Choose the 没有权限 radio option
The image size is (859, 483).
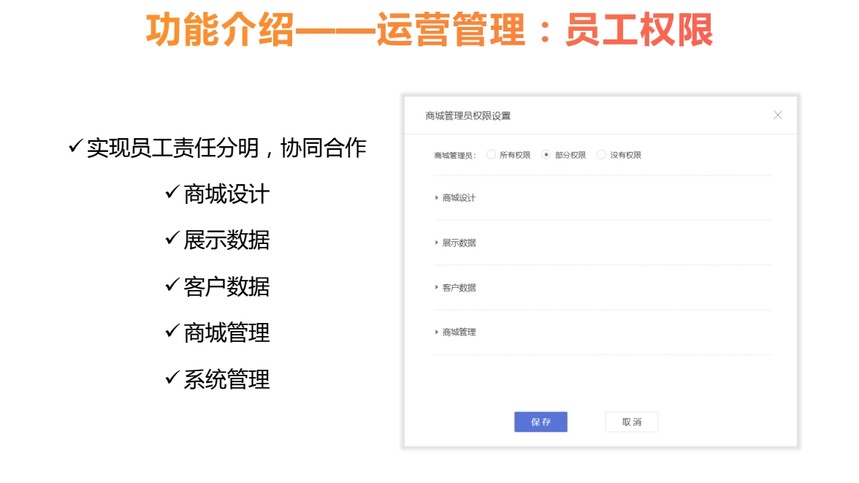[x=601, y=155]
